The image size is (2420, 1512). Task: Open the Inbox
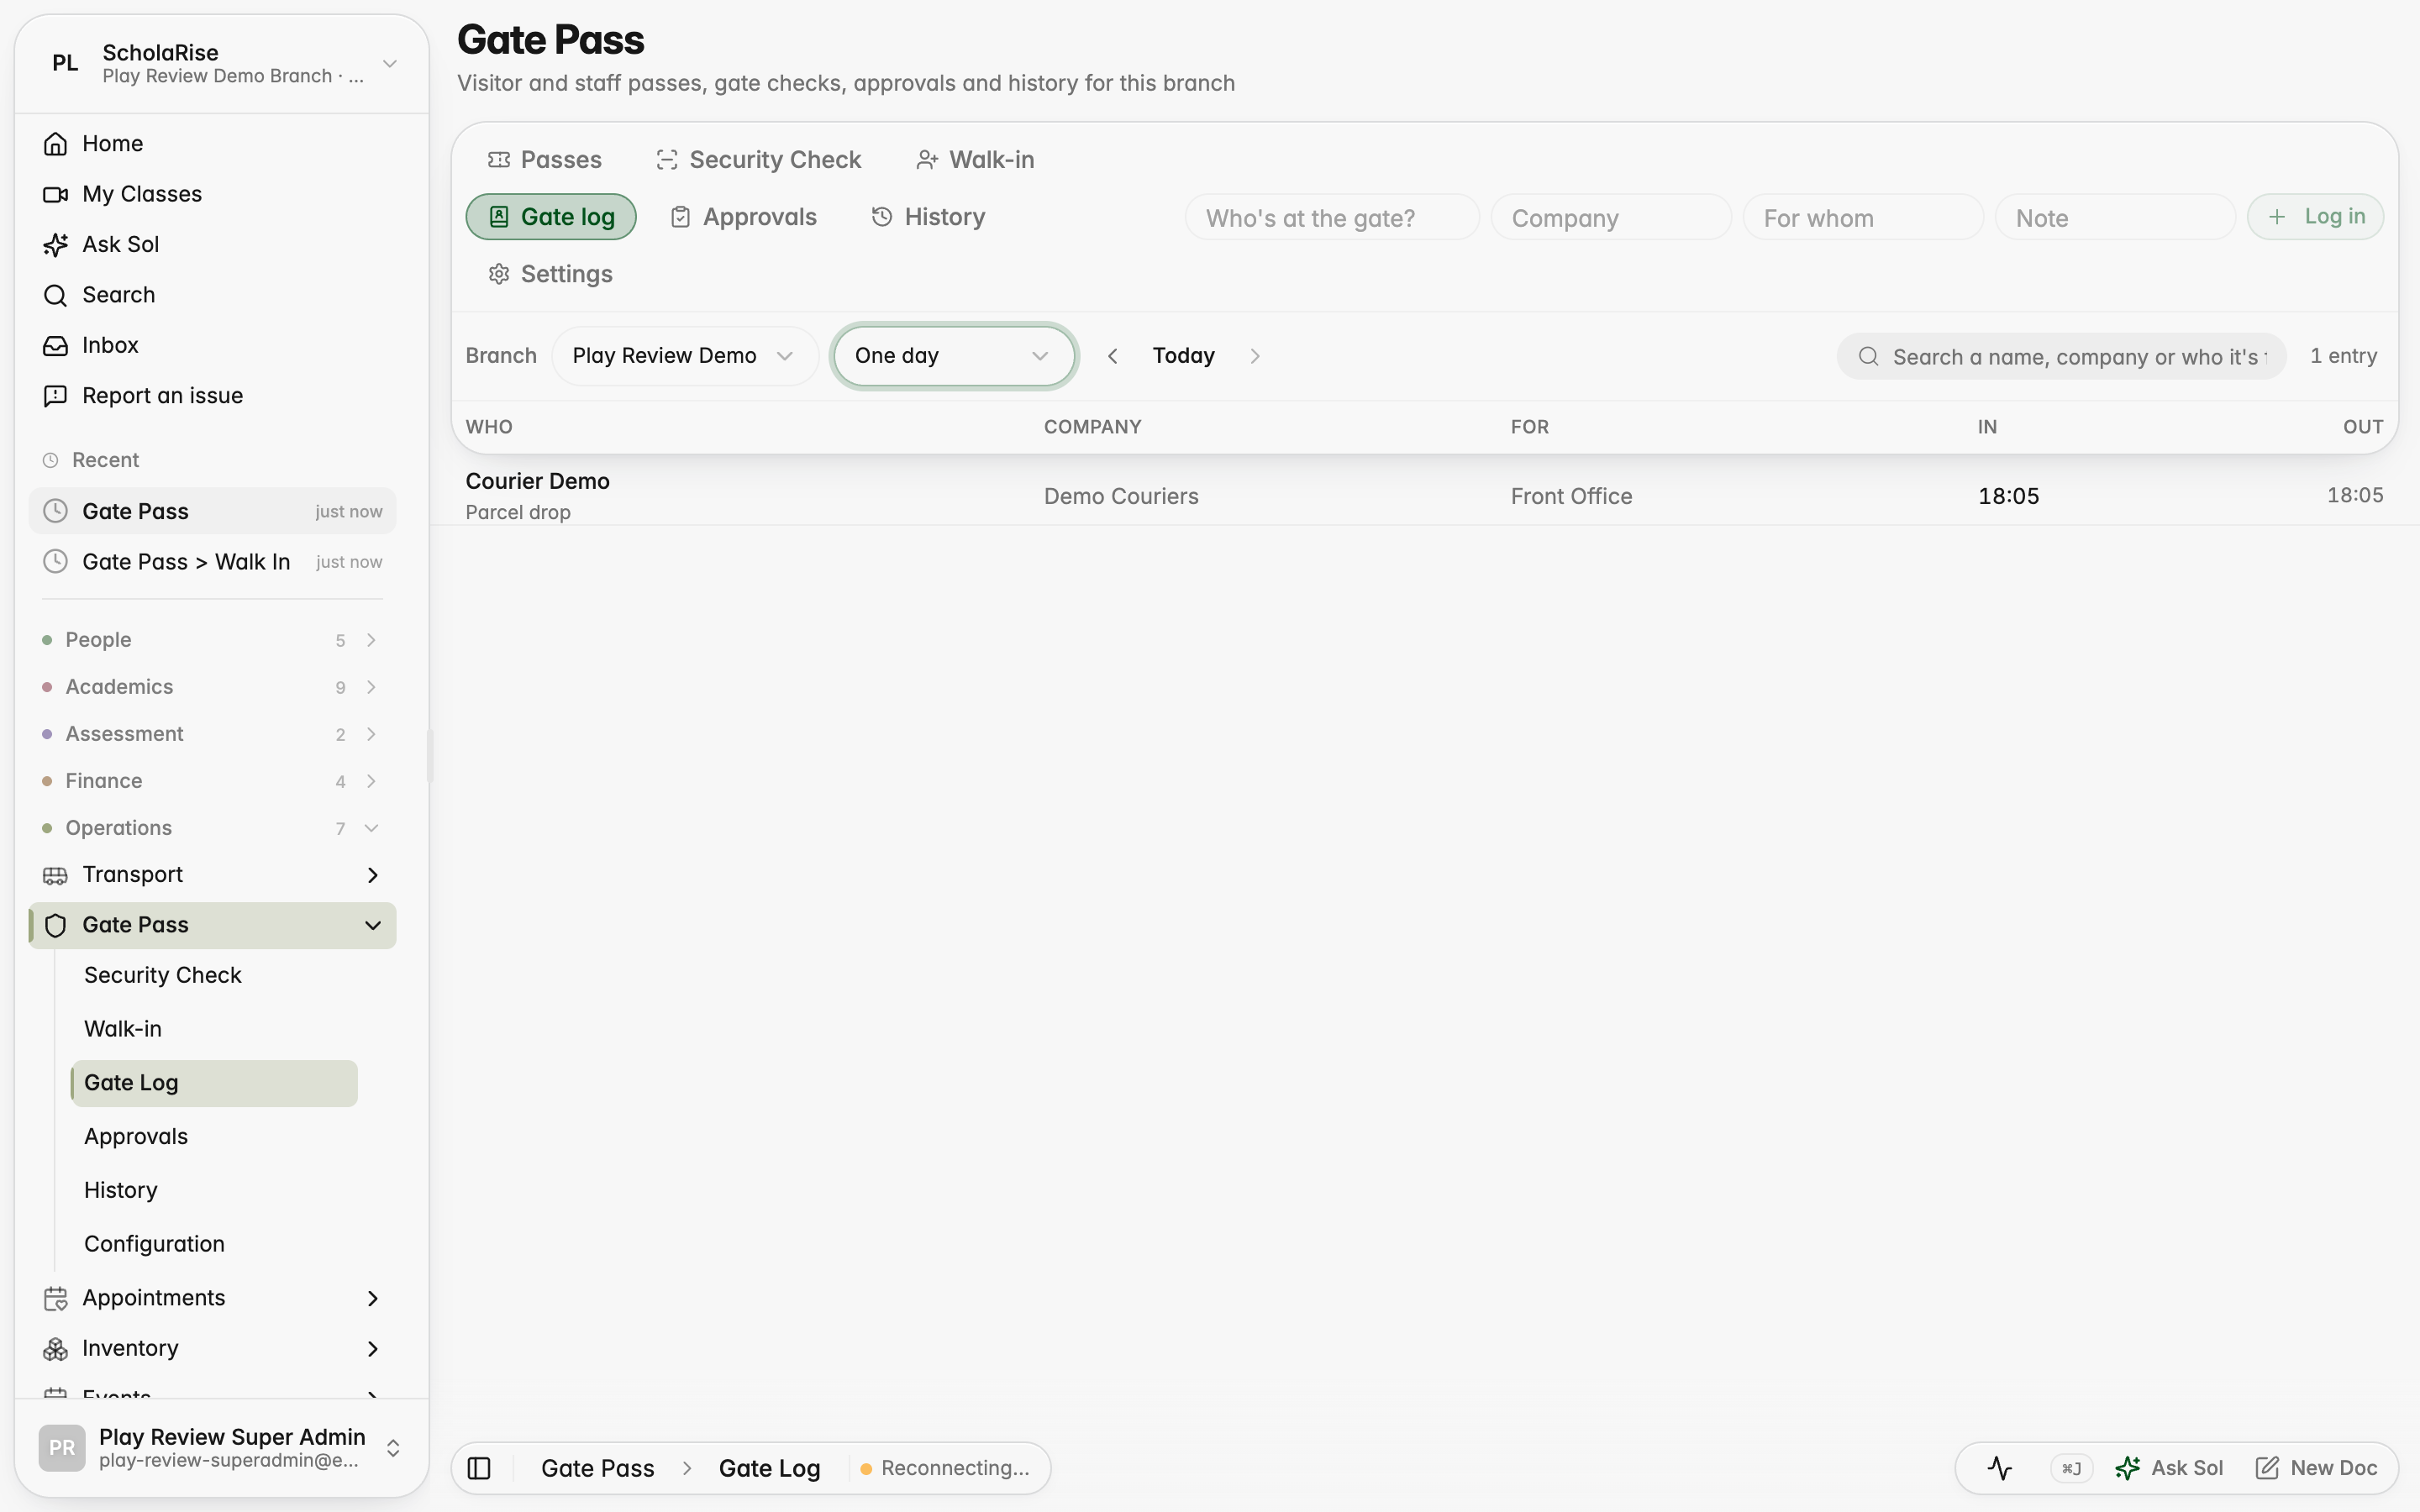coord(212,345)
